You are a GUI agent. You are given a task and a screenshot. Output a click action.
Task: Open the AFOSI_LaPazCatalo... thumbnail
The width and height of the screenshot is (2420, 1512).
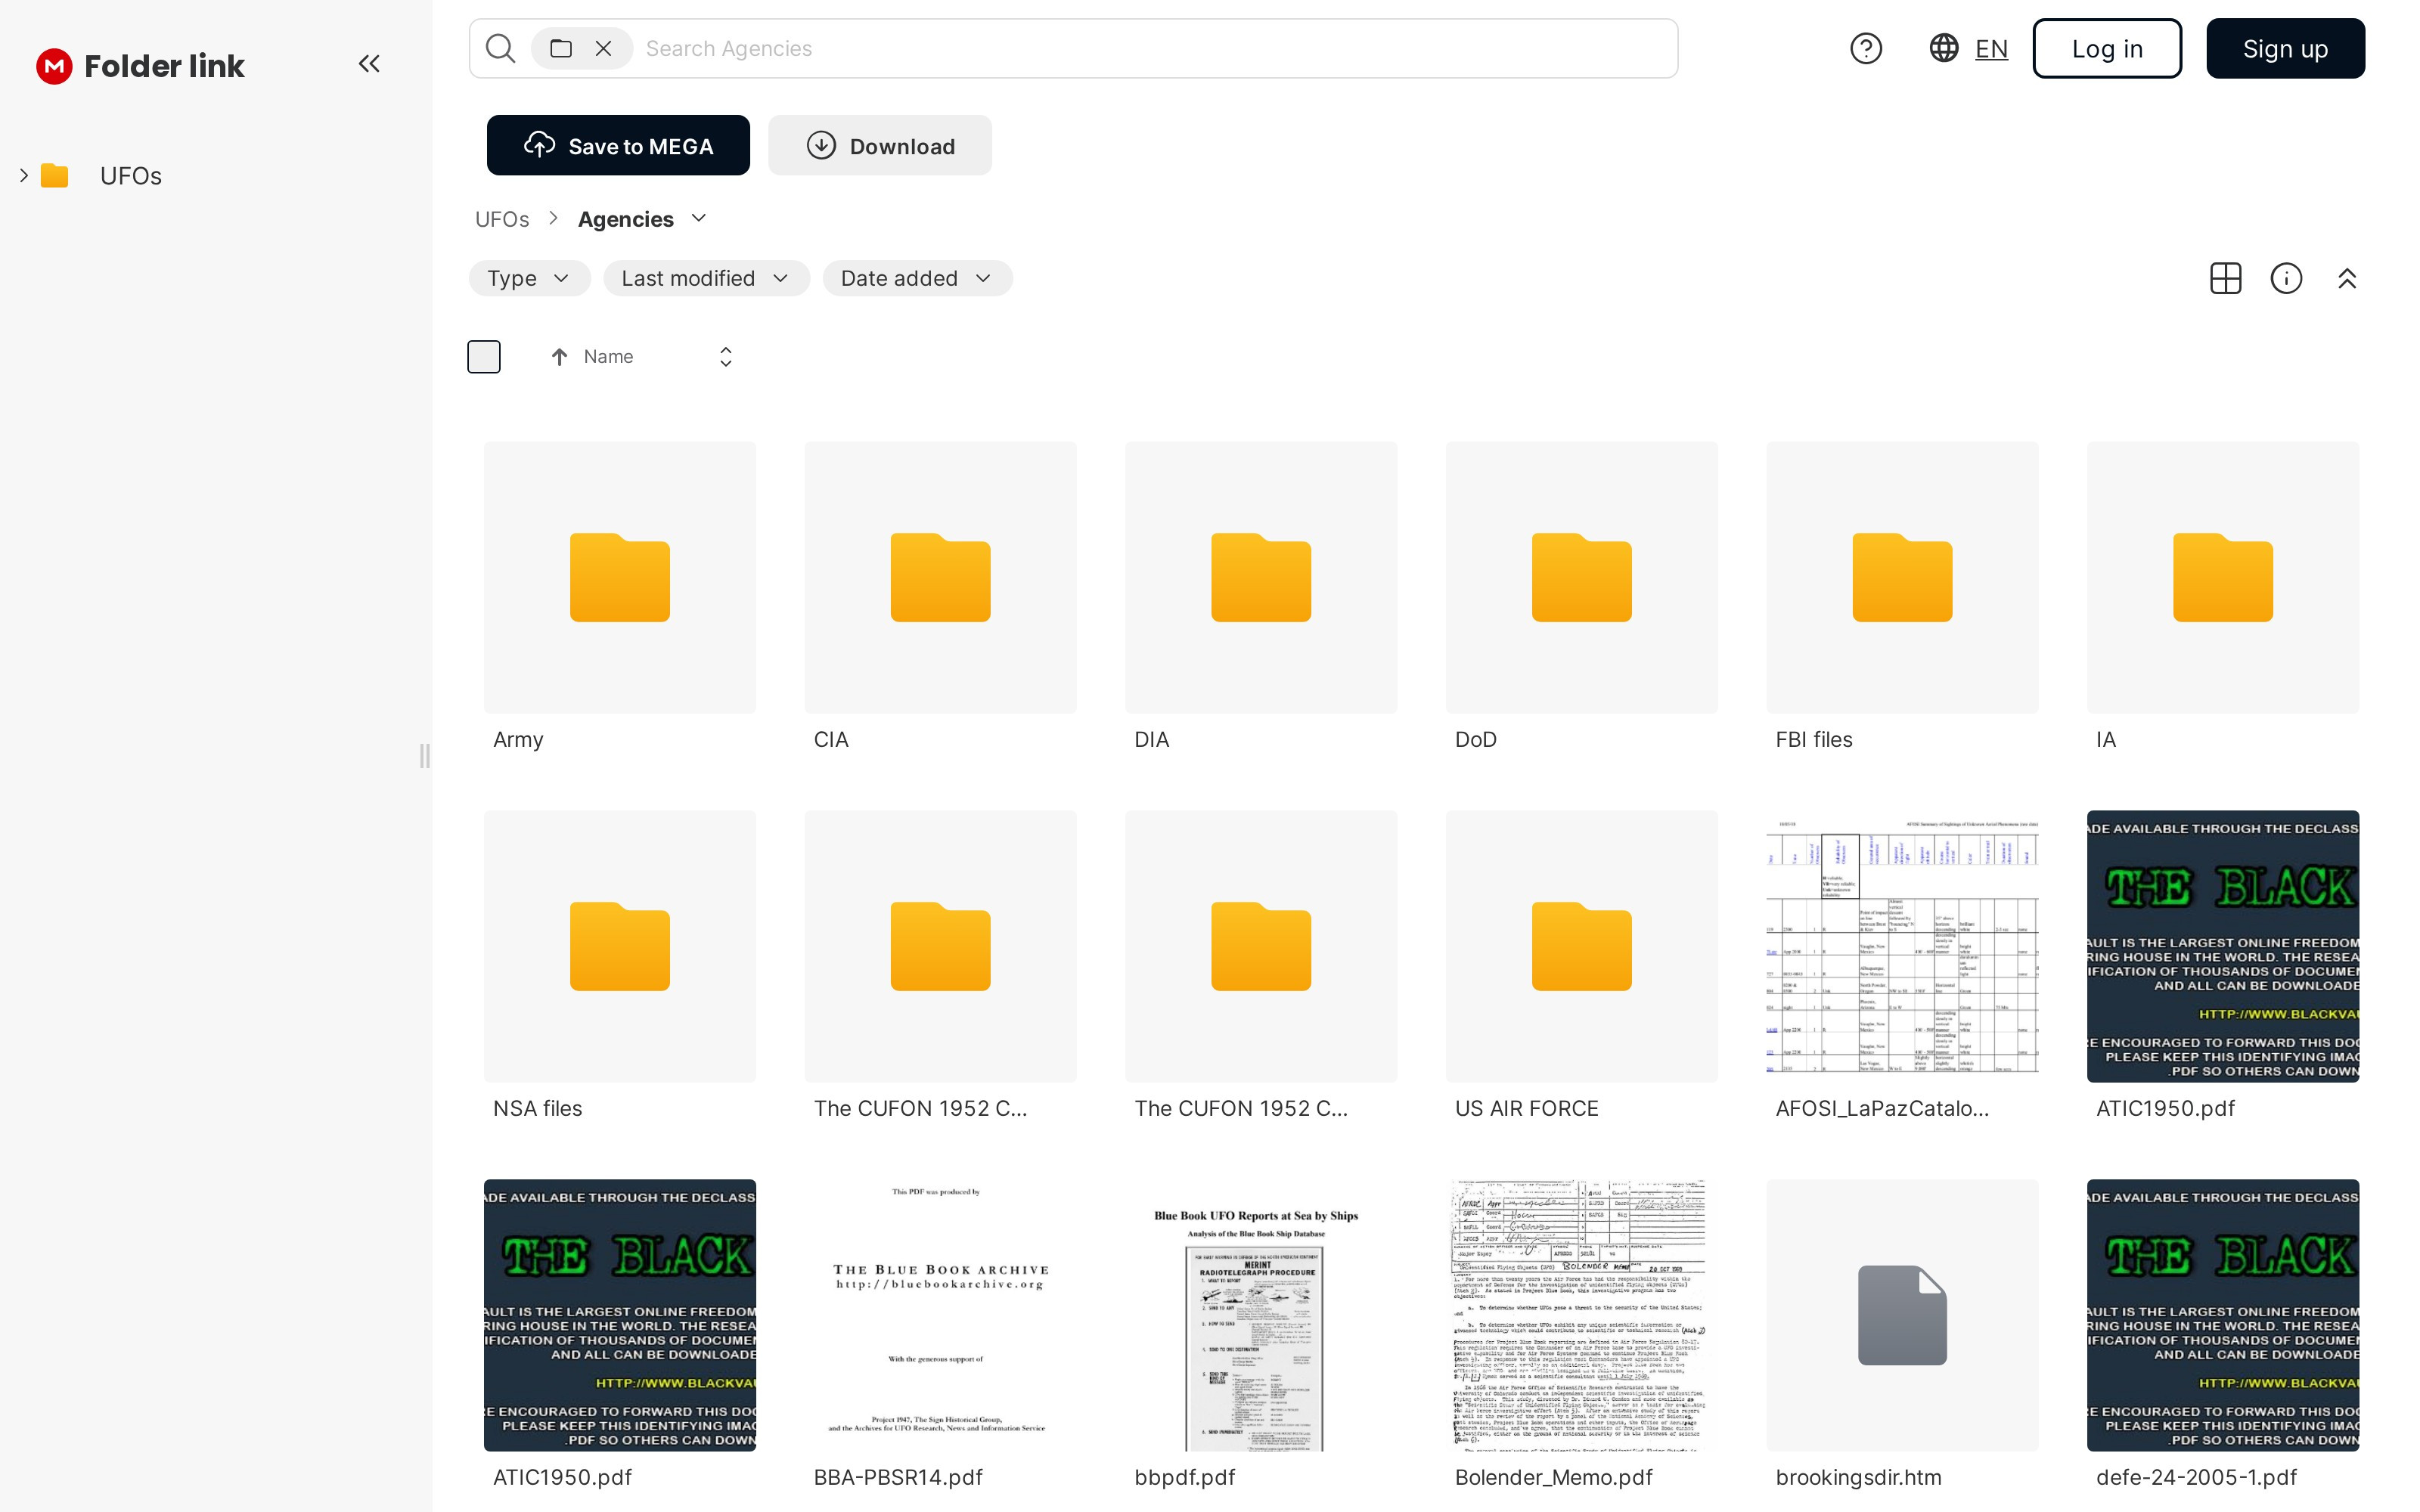coord(1902,946)
